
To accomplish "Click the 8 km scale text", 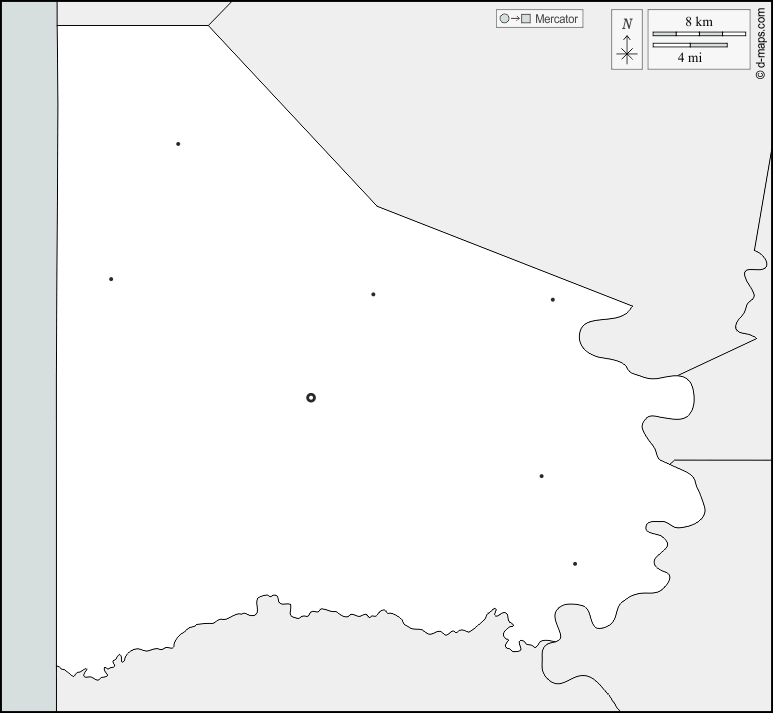I will [699, 21].
